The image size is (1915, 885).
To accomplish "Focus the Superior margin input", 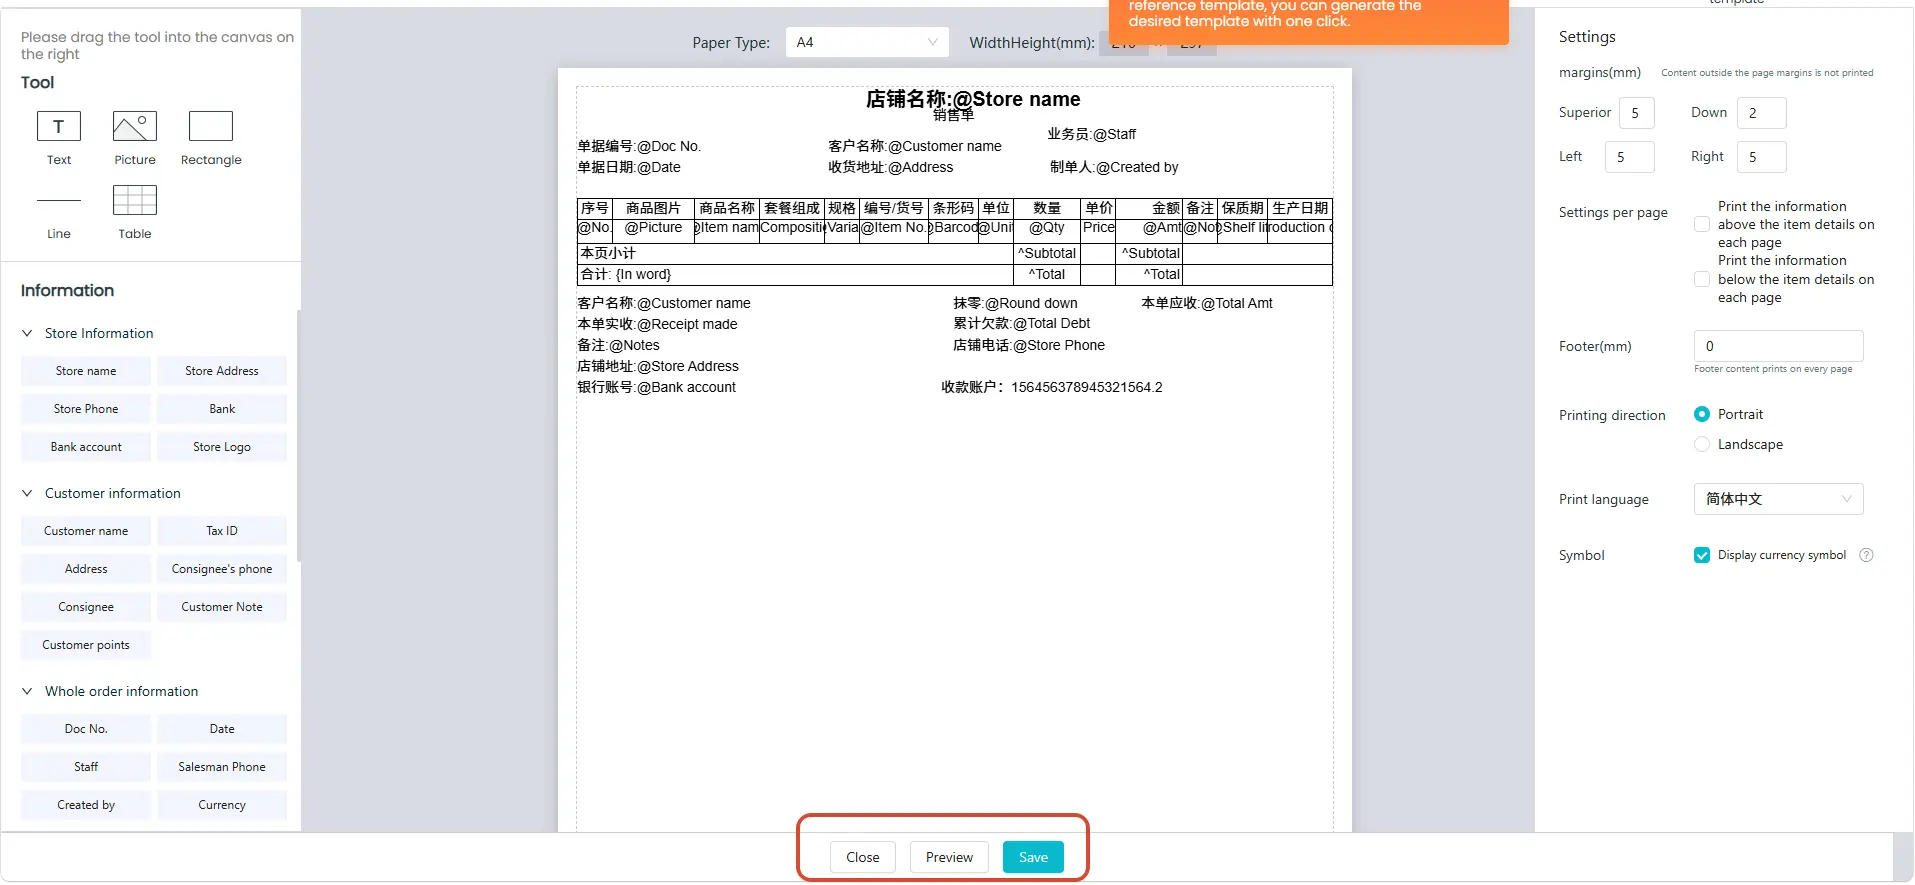I will click(x=1637, y=113).
